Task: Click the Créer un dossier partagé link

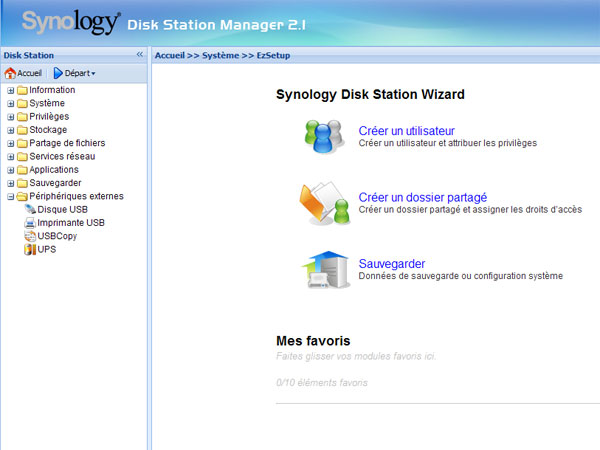Action: [422, 197]
